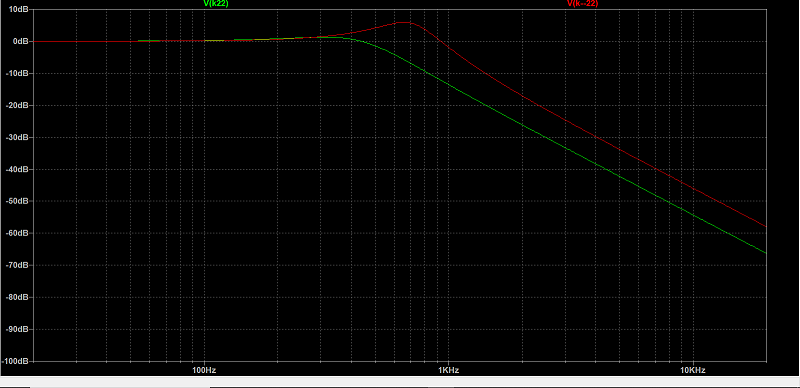Click the -30dB axis label

pos(17,137)
